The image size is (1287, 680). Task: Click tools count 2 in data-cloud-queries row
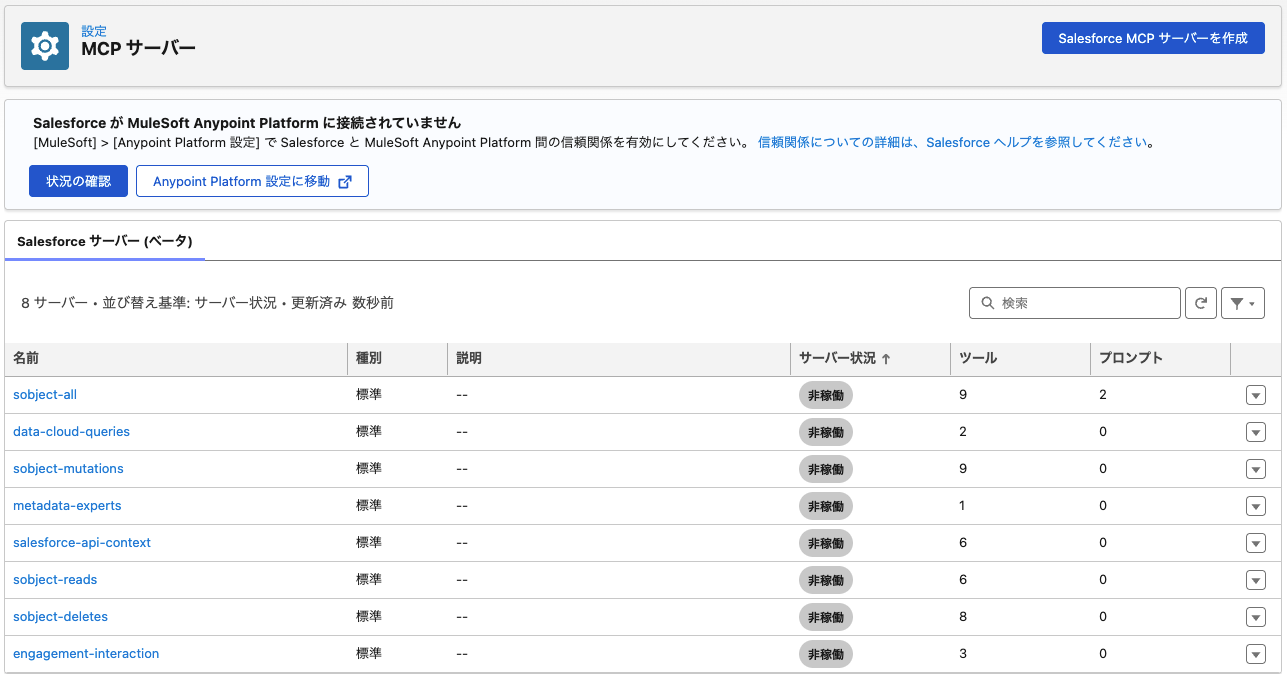point(963,432)
